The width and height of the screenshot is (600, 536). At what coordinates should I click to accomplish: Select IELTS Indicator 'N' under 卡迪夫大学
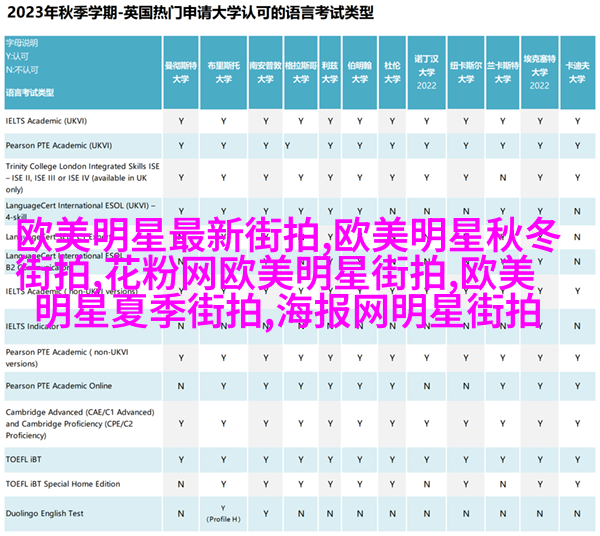pyautogui.click(x=577, y=326)
